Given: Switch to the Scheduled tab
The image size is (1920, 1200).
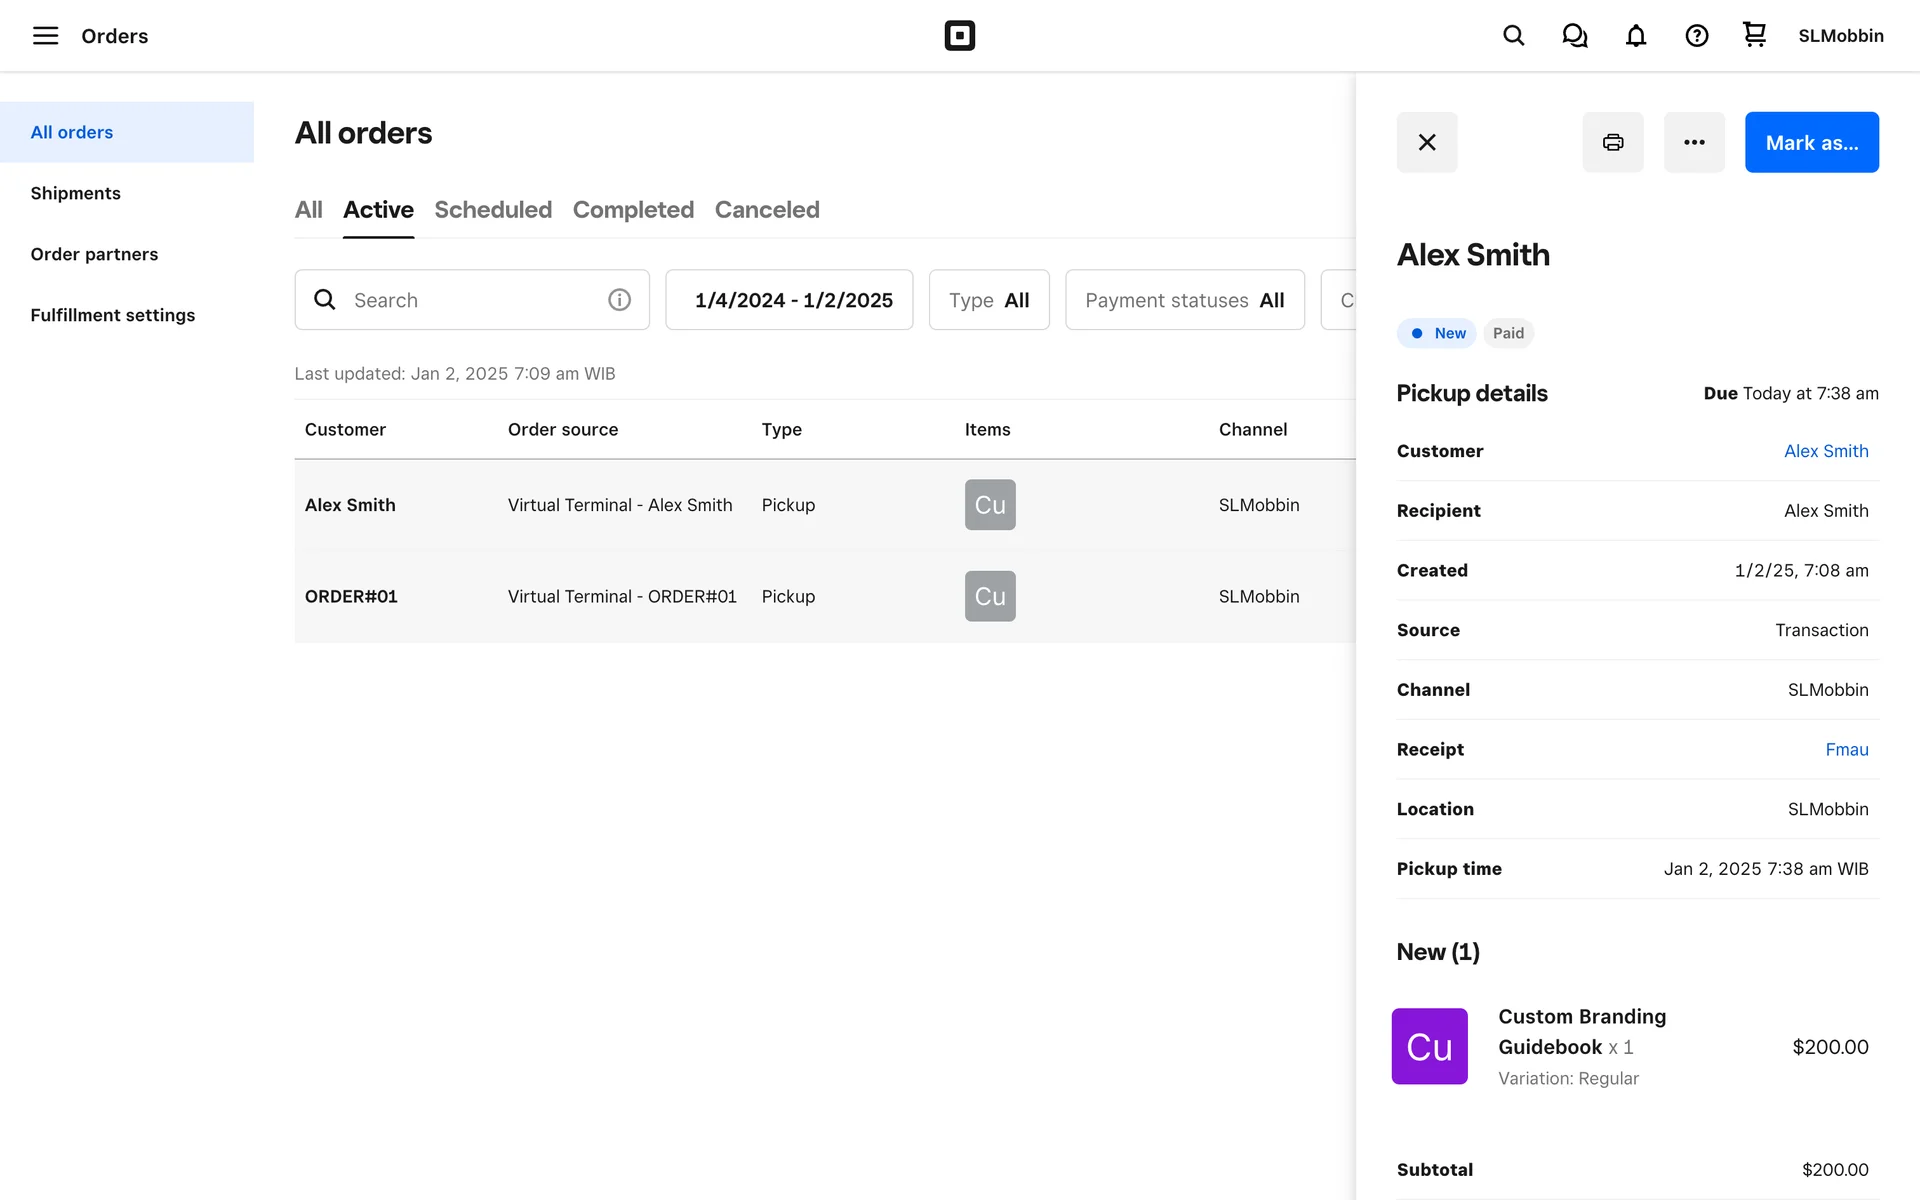Looking at the screenshot, I should (493, 210).
